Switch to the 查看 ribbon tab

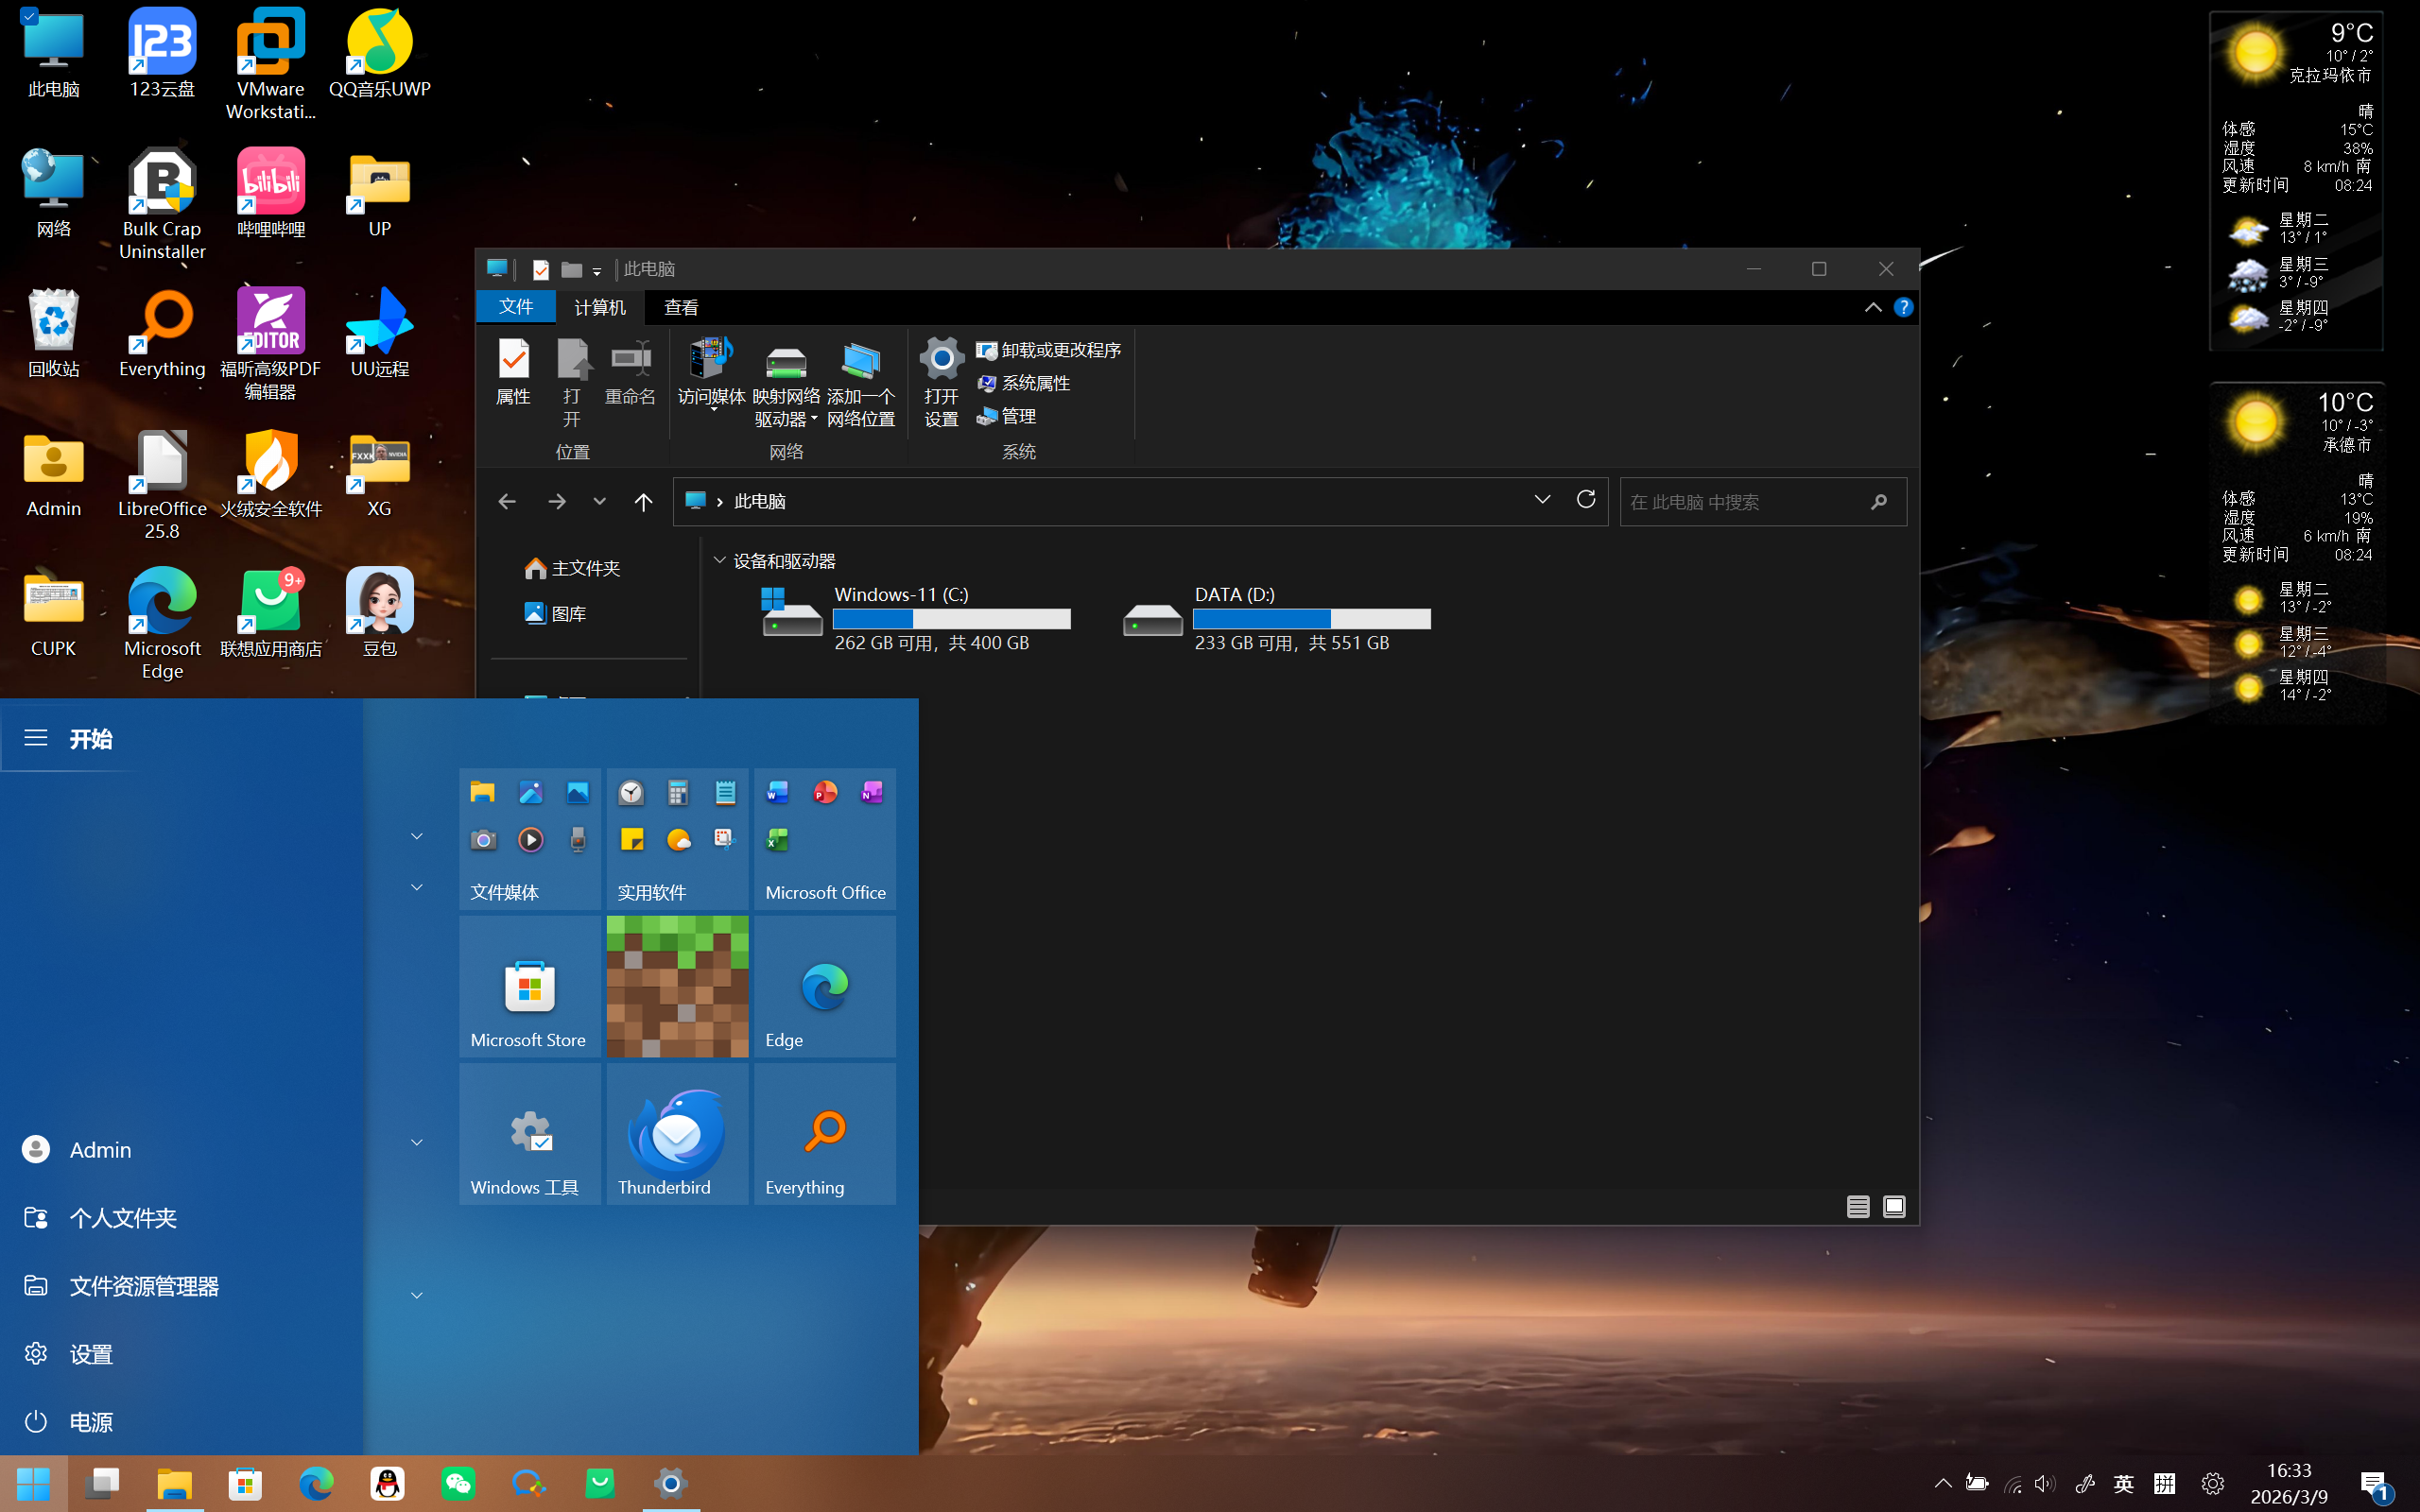click(681, 307)
